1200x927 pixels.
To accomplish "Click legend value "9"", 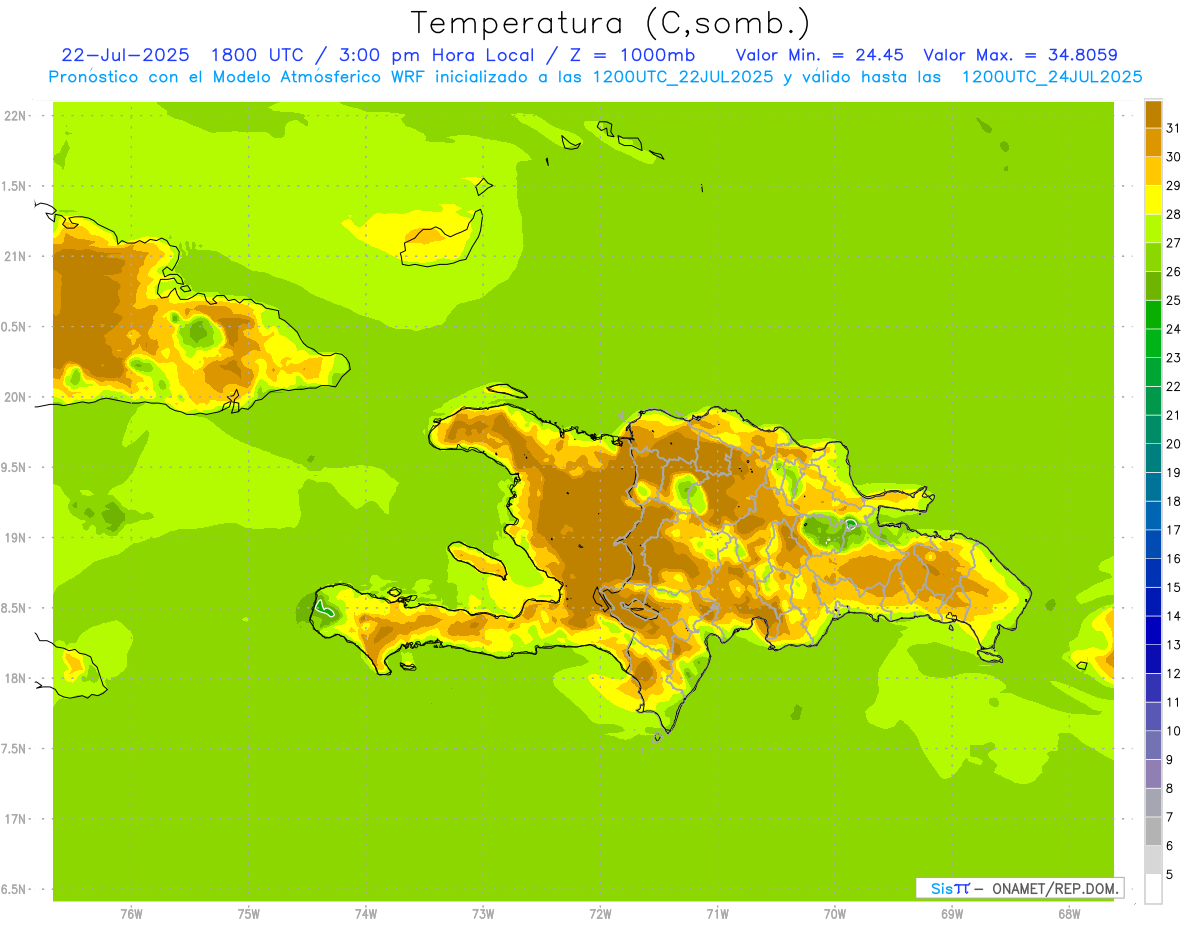I will 1170,760.
